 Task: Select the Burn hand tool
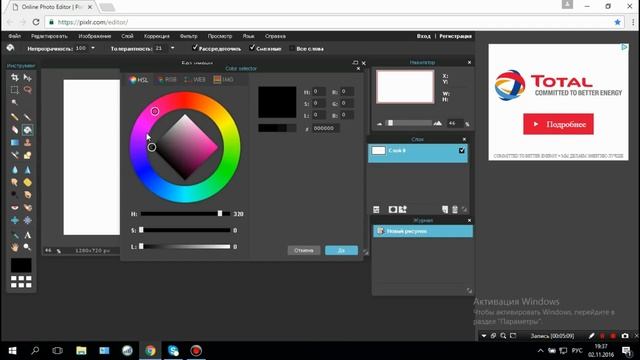coord(27,195)
